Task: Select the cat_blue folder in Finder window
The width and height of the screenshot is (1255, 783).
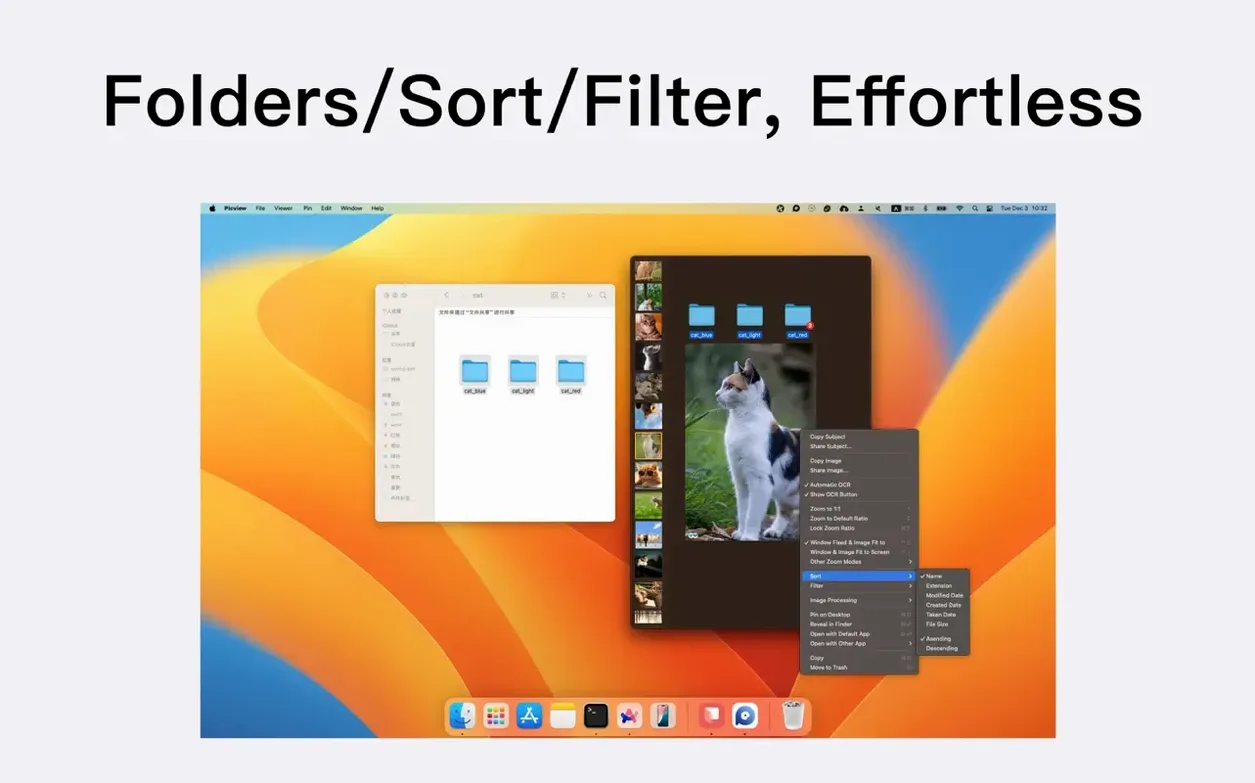Action: (x=475, y=374)
